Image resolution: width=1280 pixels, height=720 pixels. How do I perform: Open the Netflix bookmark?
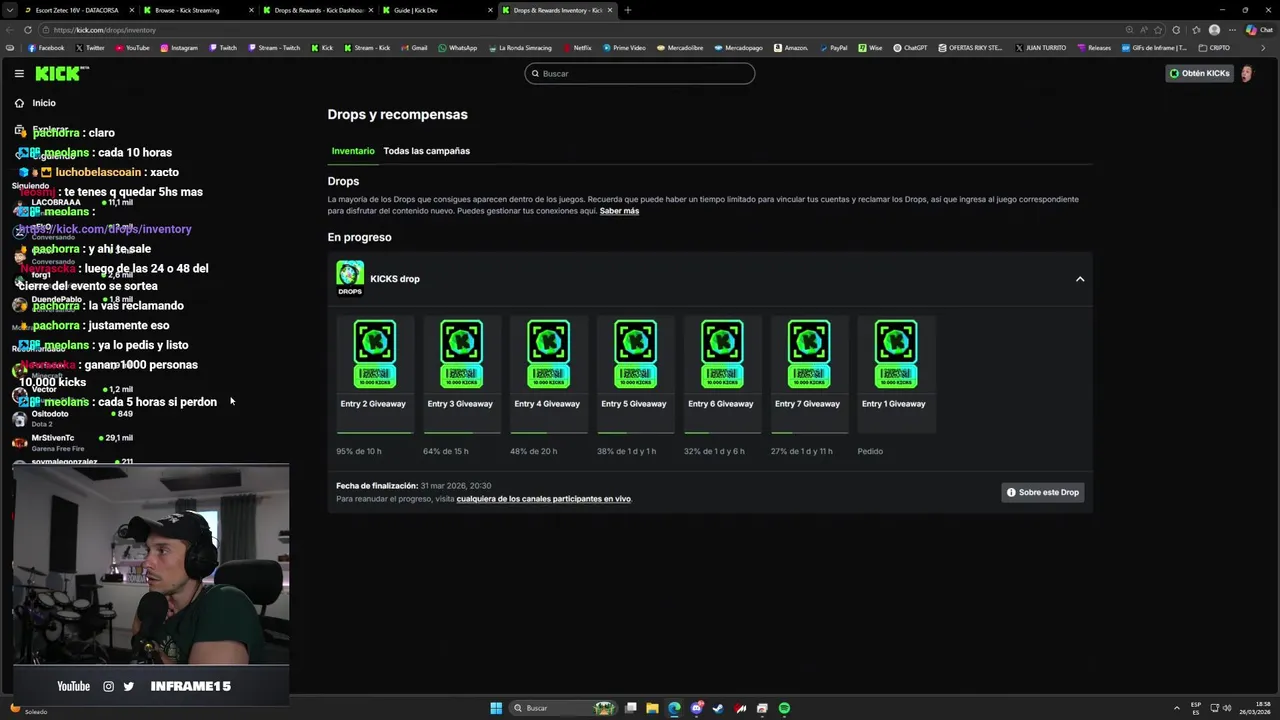(x=577, y=47)
